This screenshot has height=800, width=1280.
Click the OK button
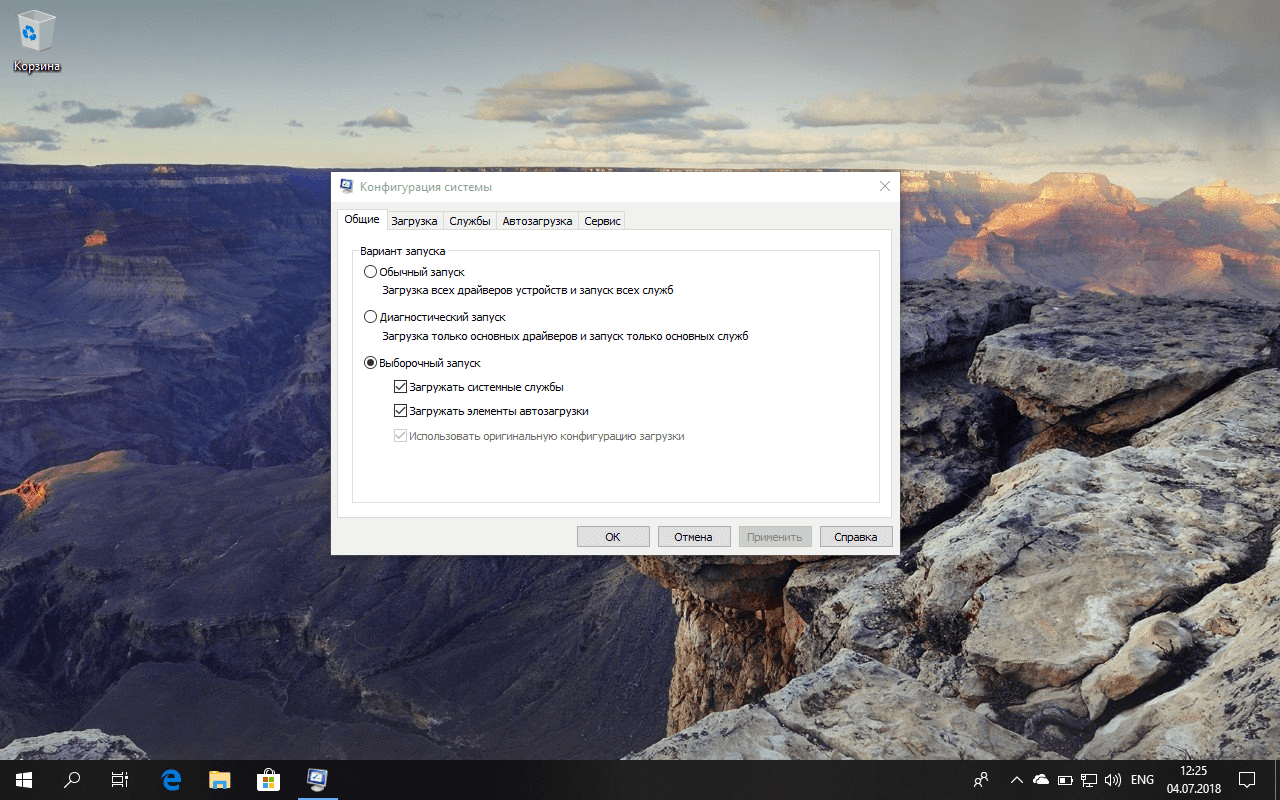[612, 536]
